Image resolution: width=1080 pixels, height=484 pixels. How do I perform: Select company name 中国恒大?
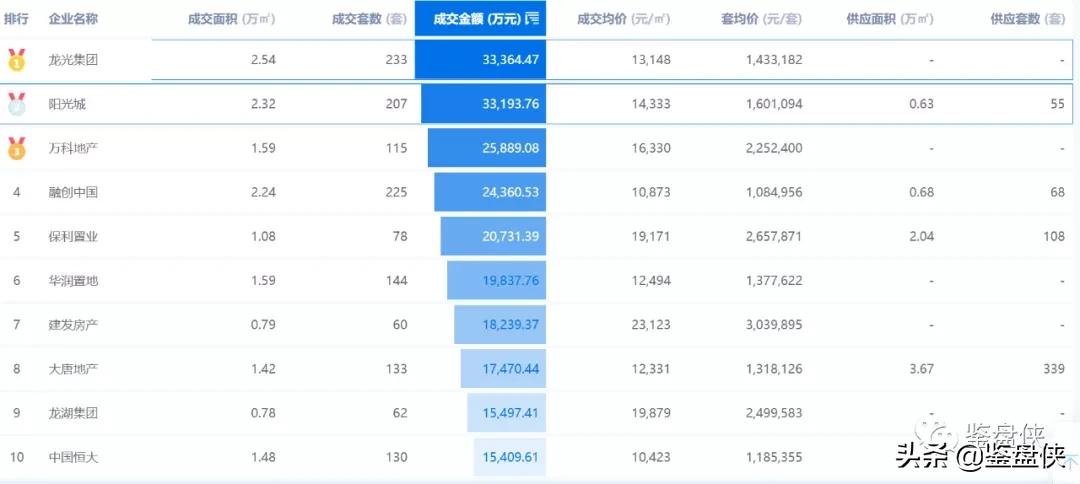[73, 457]
